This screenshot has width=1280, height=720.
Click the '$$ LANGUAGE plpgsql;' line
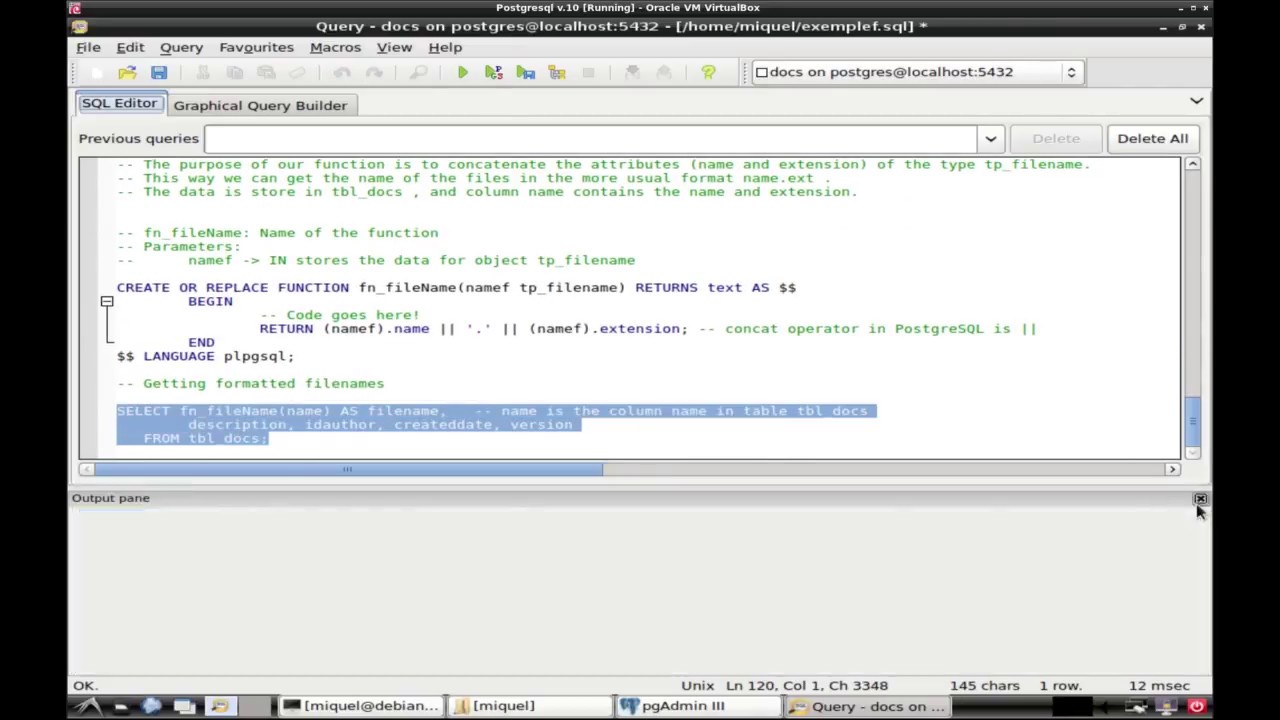[205, 356]
